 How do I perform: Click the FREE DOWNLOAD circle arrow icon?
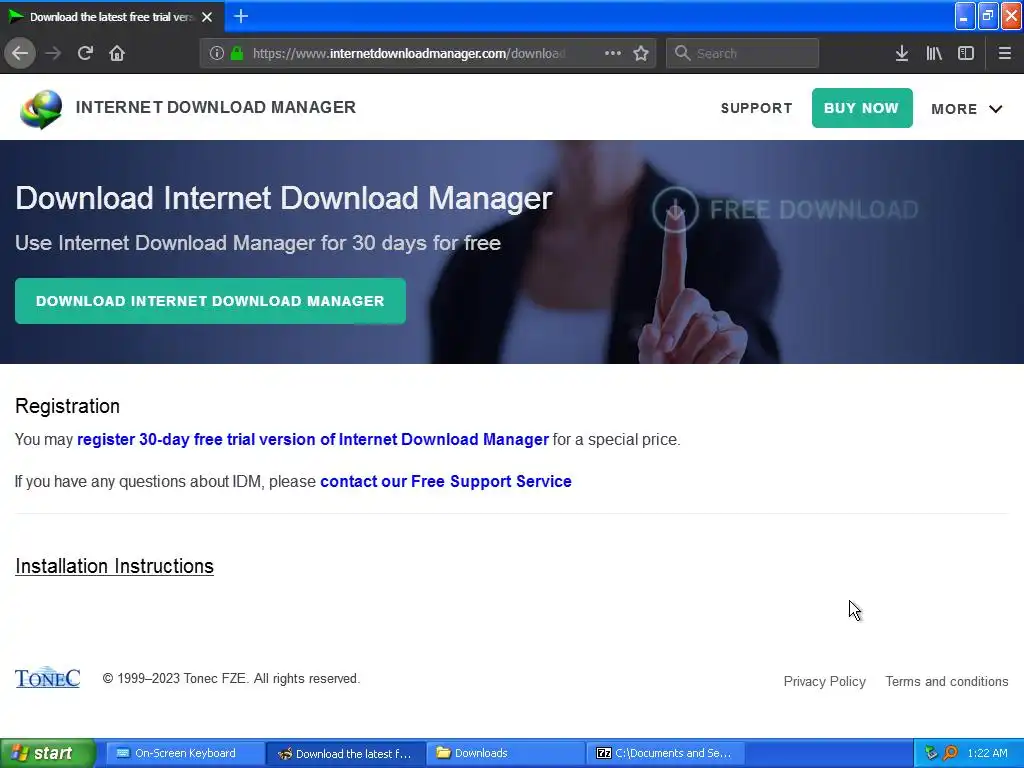675,210
